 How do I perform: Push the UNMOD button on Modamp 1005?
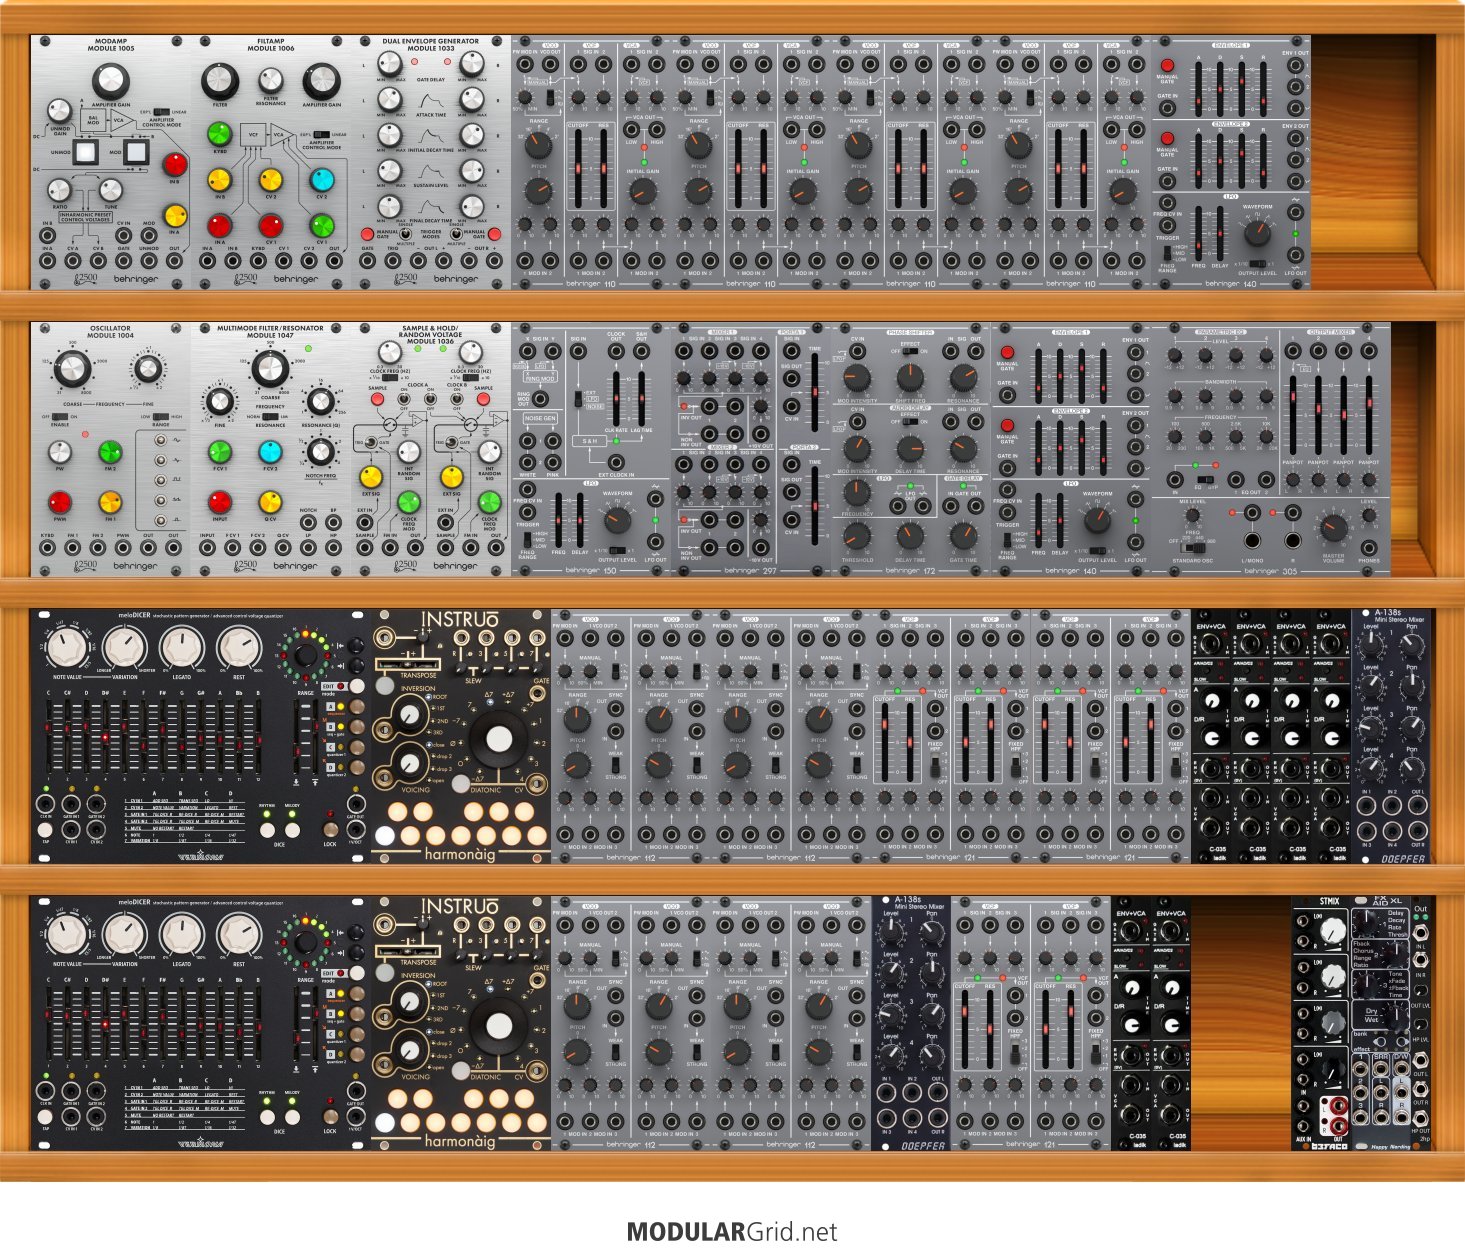tap(84, 153)
